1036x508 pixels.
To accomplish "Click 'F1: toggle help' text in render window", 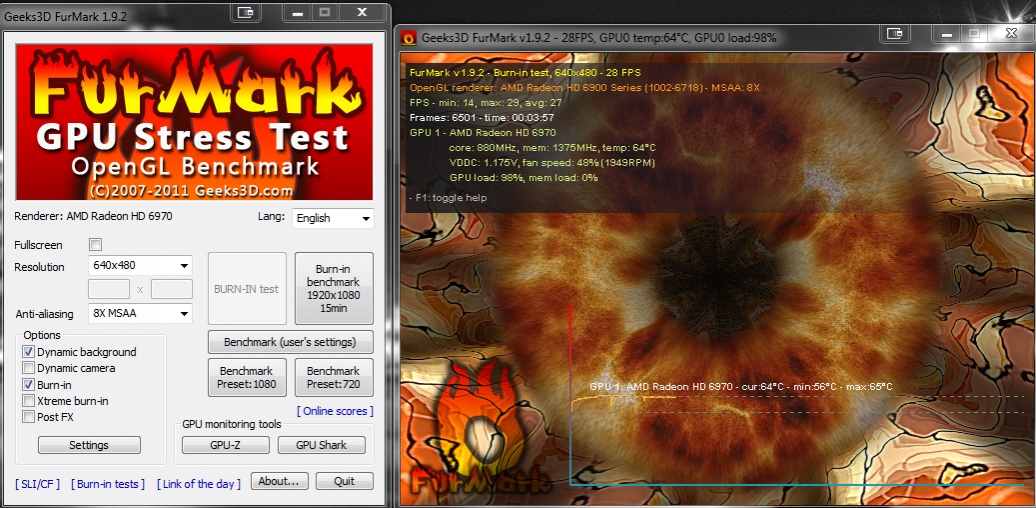I will tap(449, 198).
